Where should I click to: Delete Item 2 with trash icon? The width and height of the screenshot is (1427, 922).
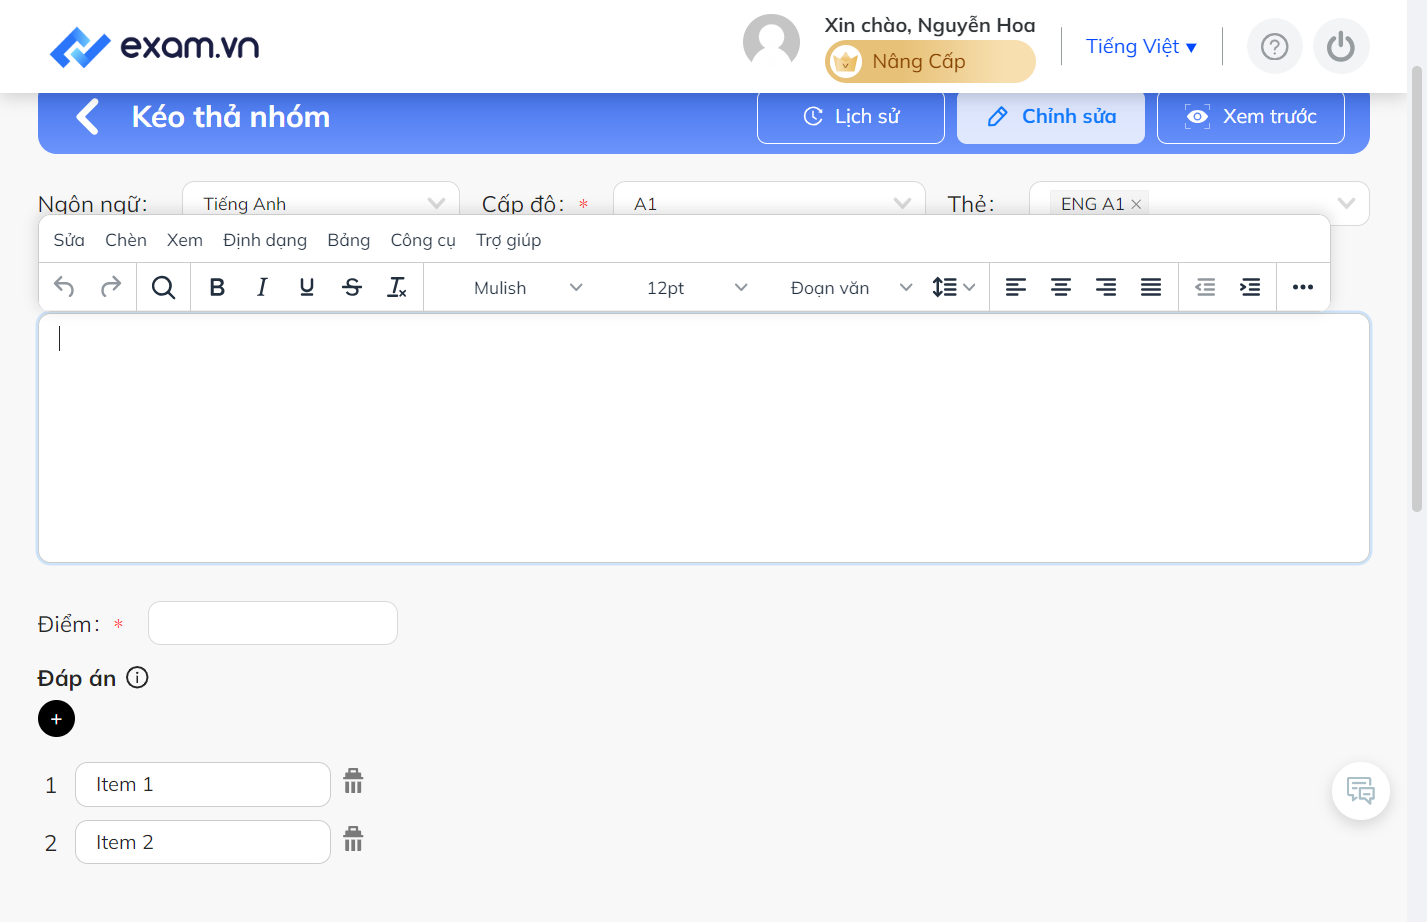click(353, 839)
